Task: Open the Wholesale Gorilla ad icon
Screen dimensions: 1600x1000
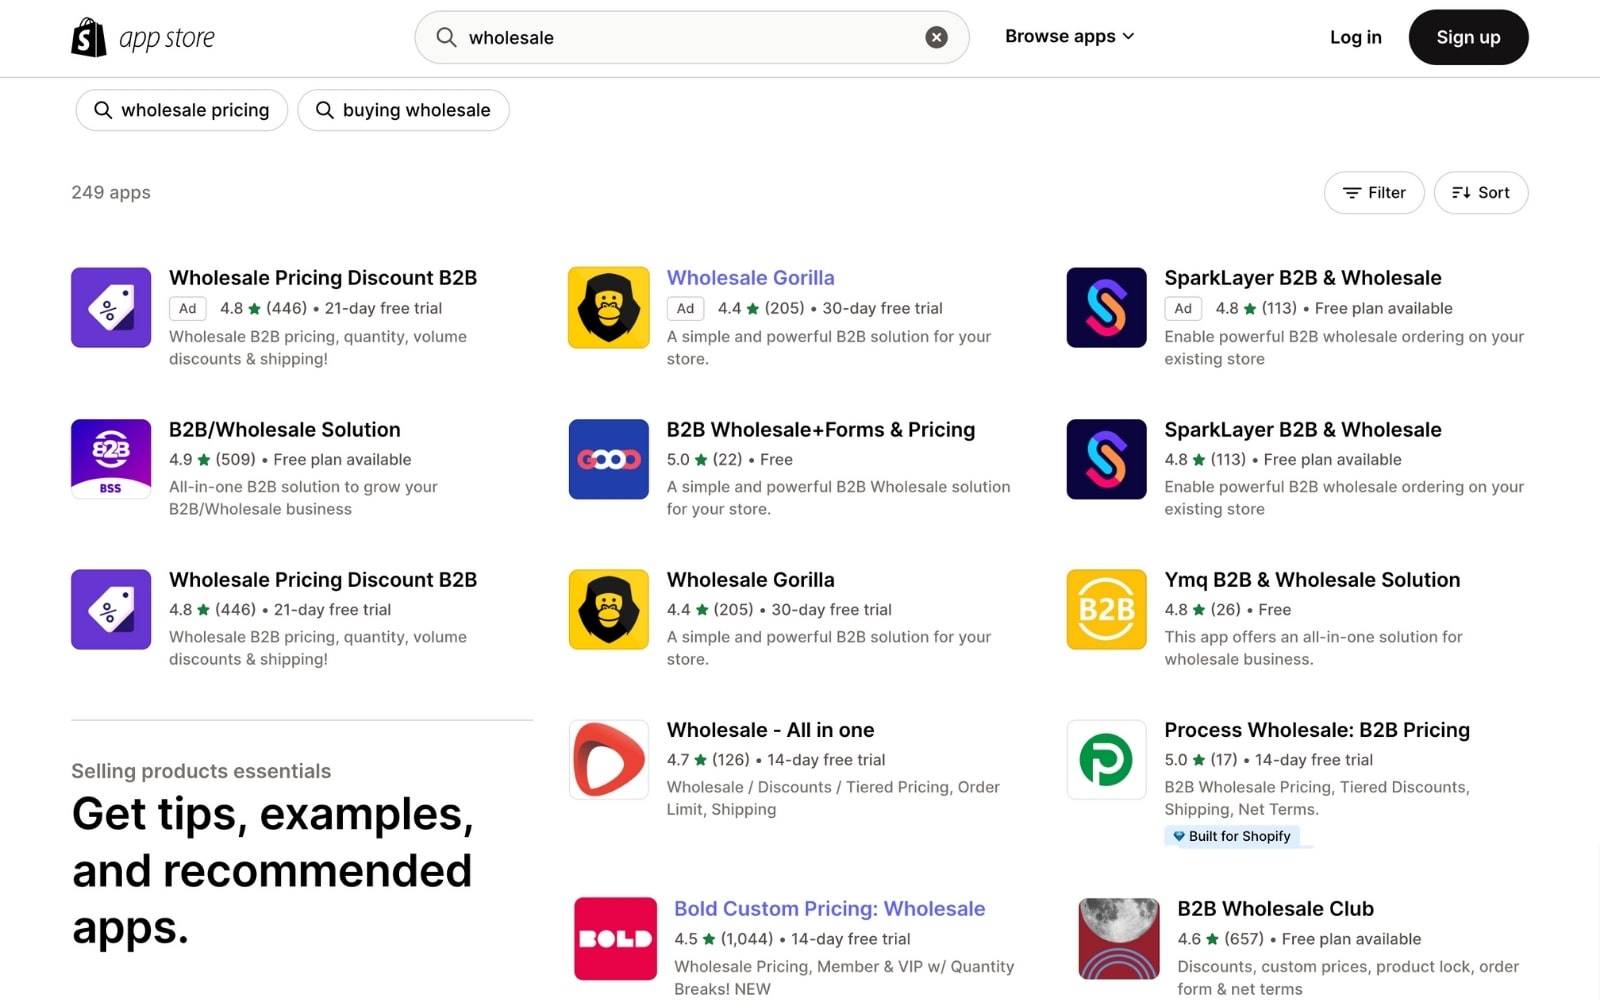Action: 609,307
